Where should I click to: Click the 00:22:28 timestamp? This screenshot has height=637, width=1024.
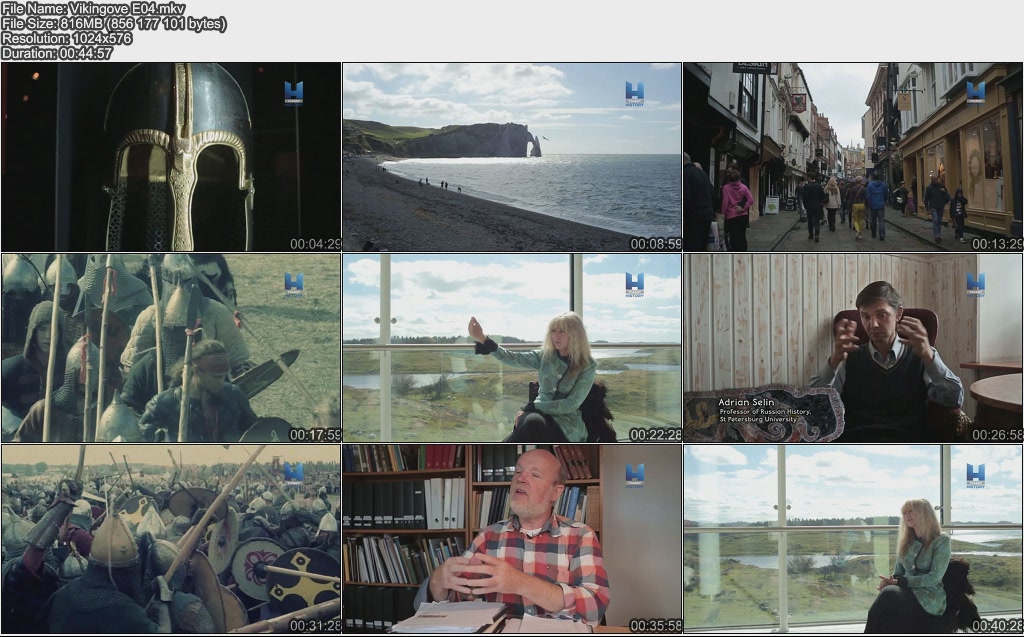coord(656,435)
